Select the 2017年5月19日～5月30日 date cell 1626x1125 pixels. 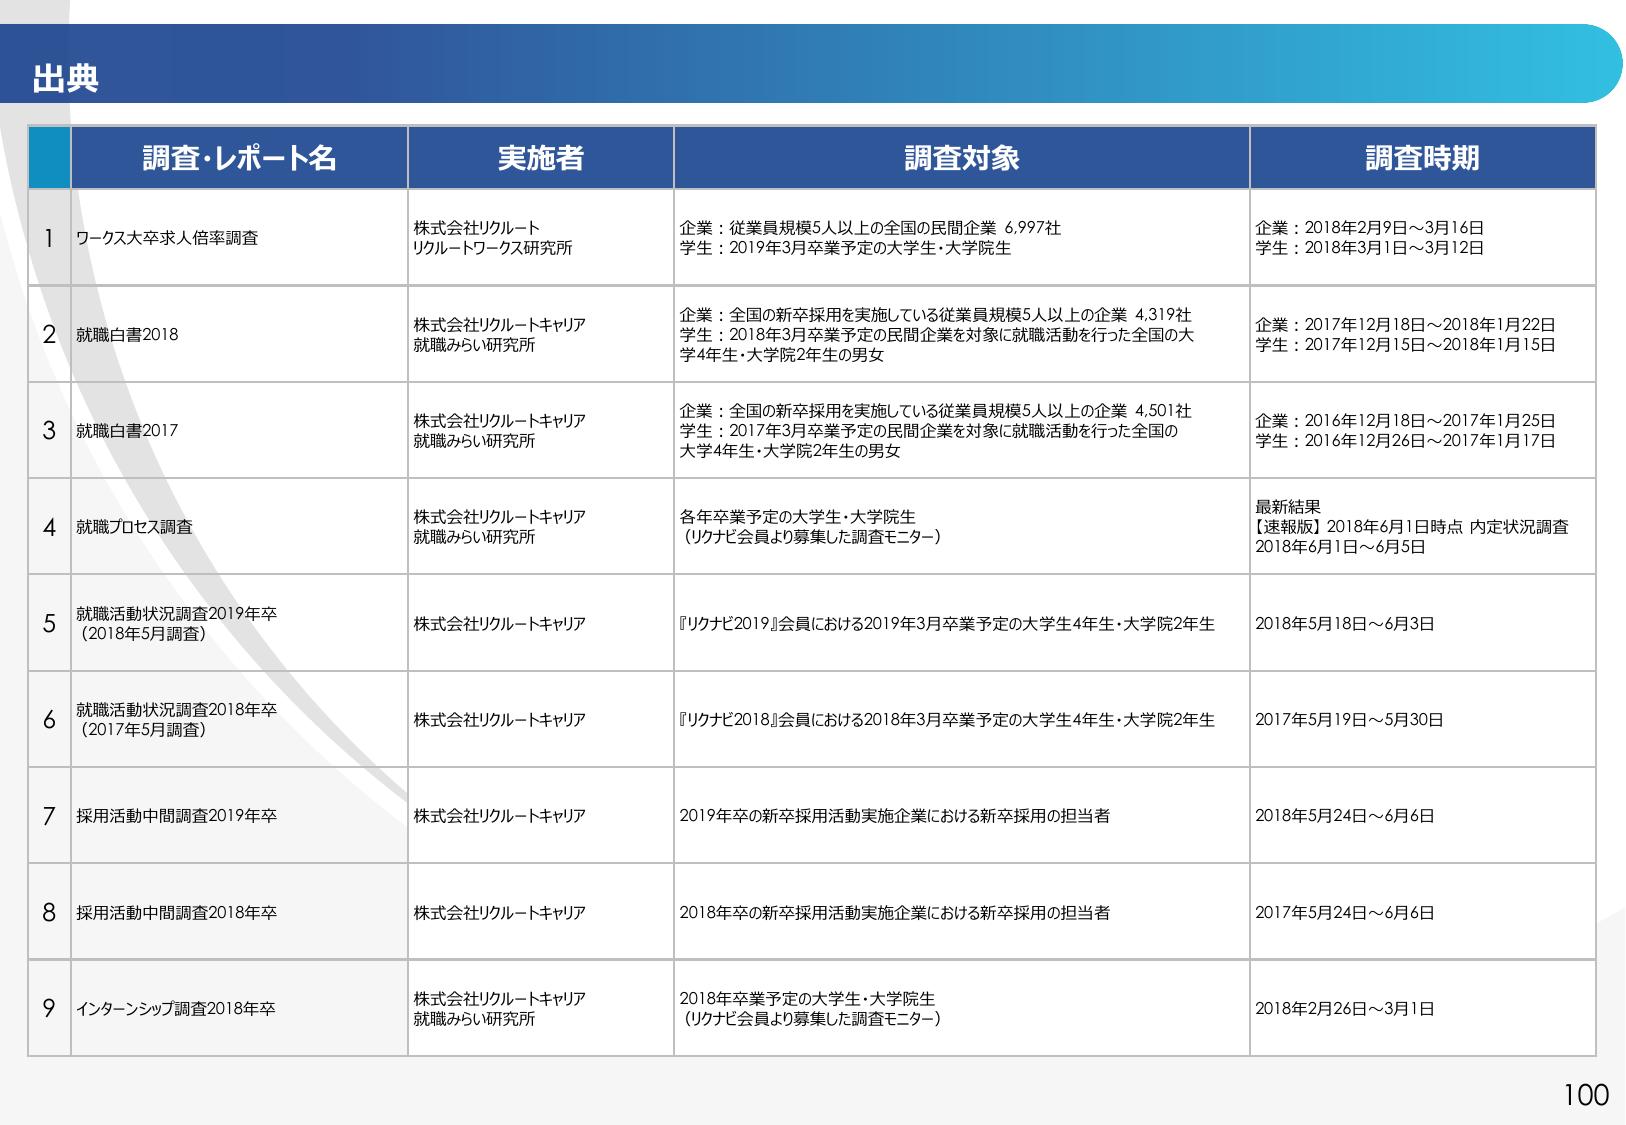(x=1348, y=720)
